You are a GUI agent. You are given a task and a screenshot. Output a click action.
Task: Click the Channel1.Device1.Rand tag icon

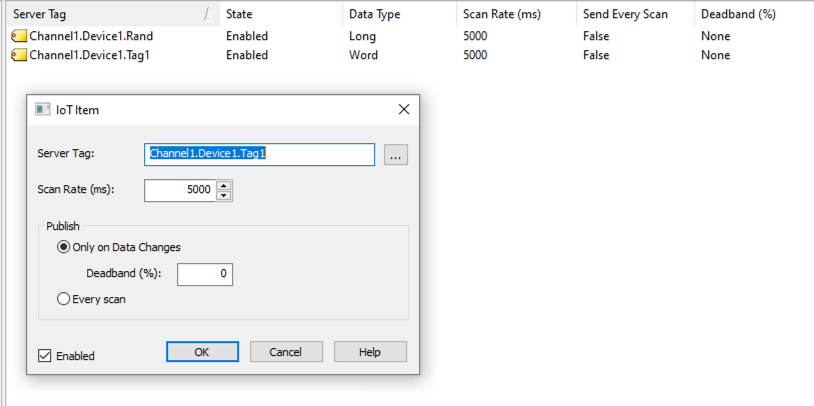pyautogui.click(x=19, y=36)
